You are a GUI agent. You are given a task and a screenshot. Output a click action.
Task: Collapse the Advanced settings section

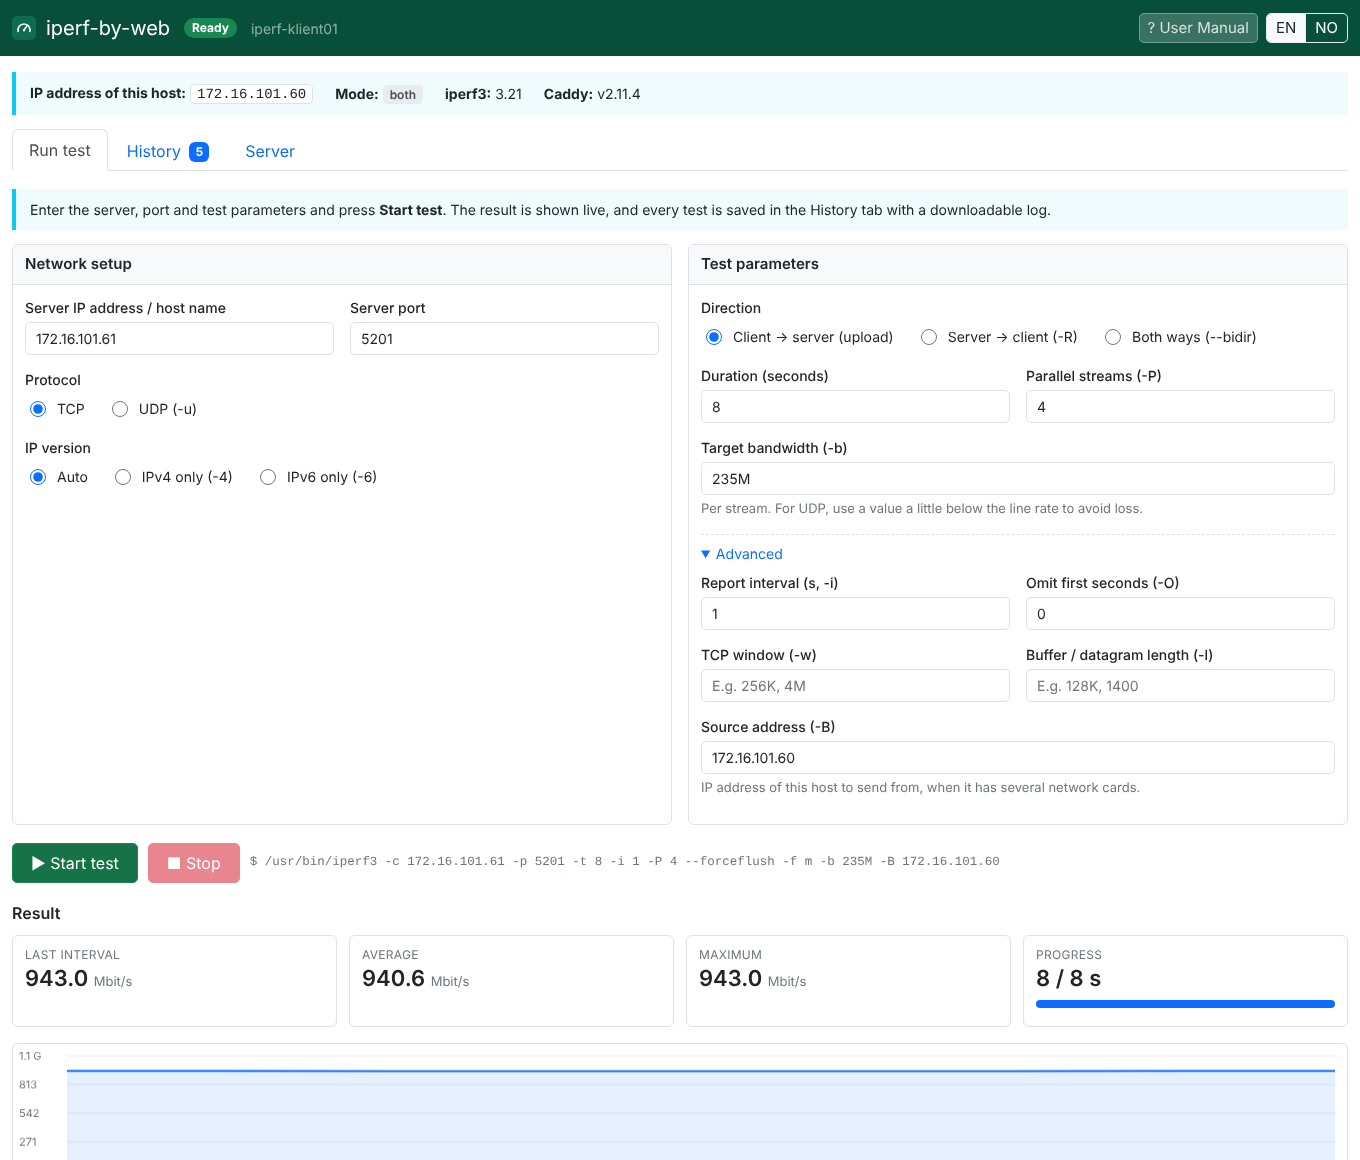742,554
